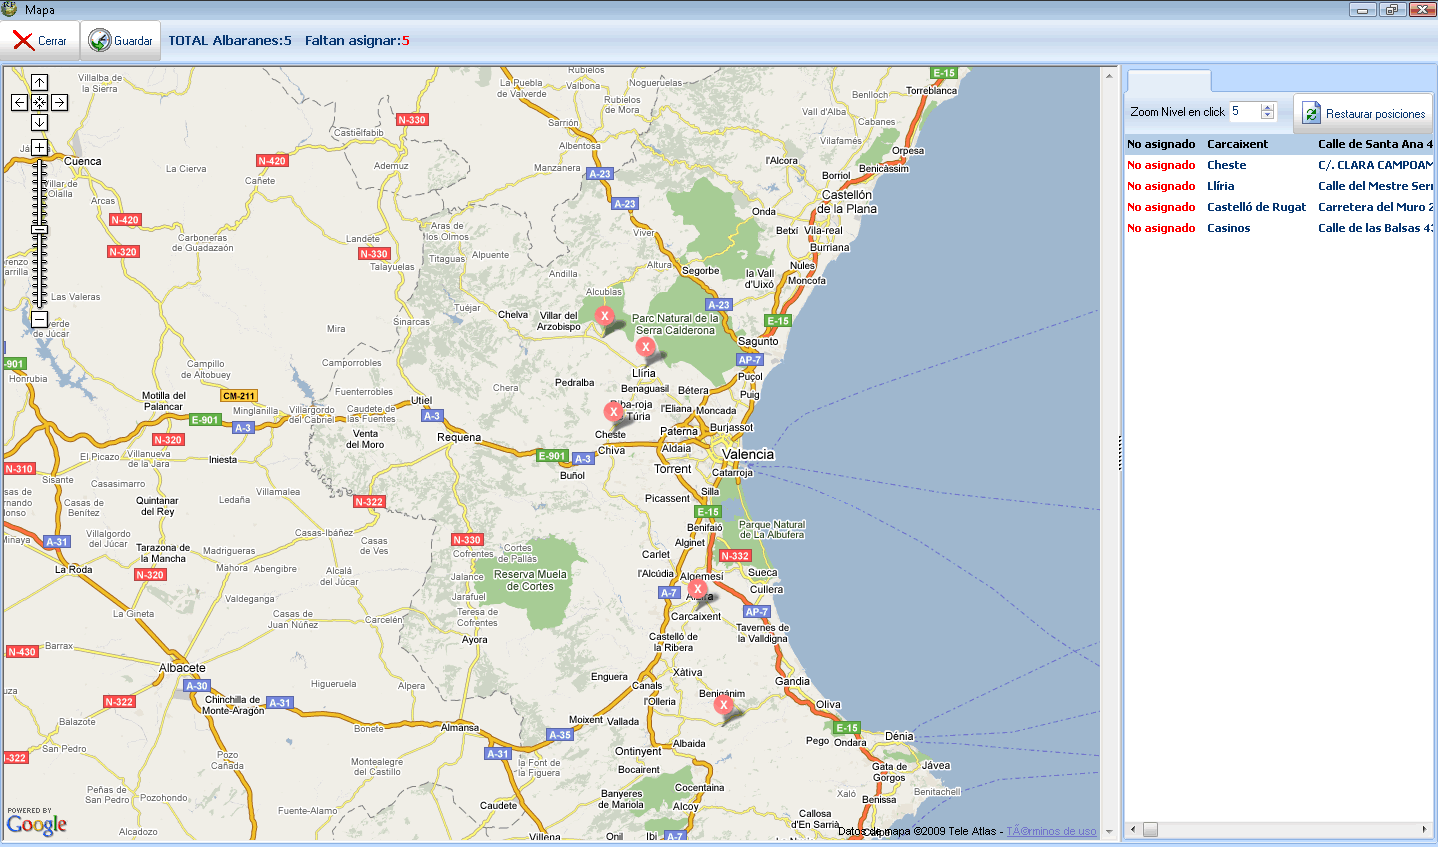
Task: Click the map pan down arrow
Action: click(39, 122)
